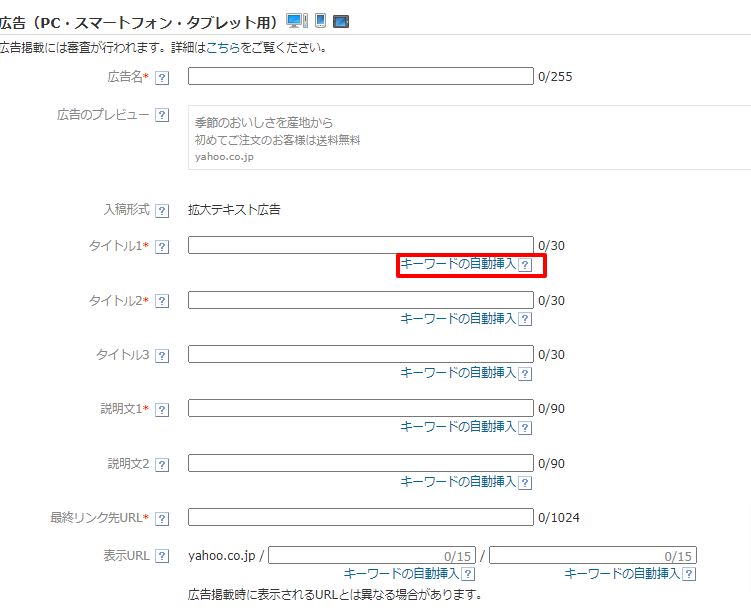The image size is (751, 611).
Task: Click the 説明文1 input field
Action: tap(360, 408)
